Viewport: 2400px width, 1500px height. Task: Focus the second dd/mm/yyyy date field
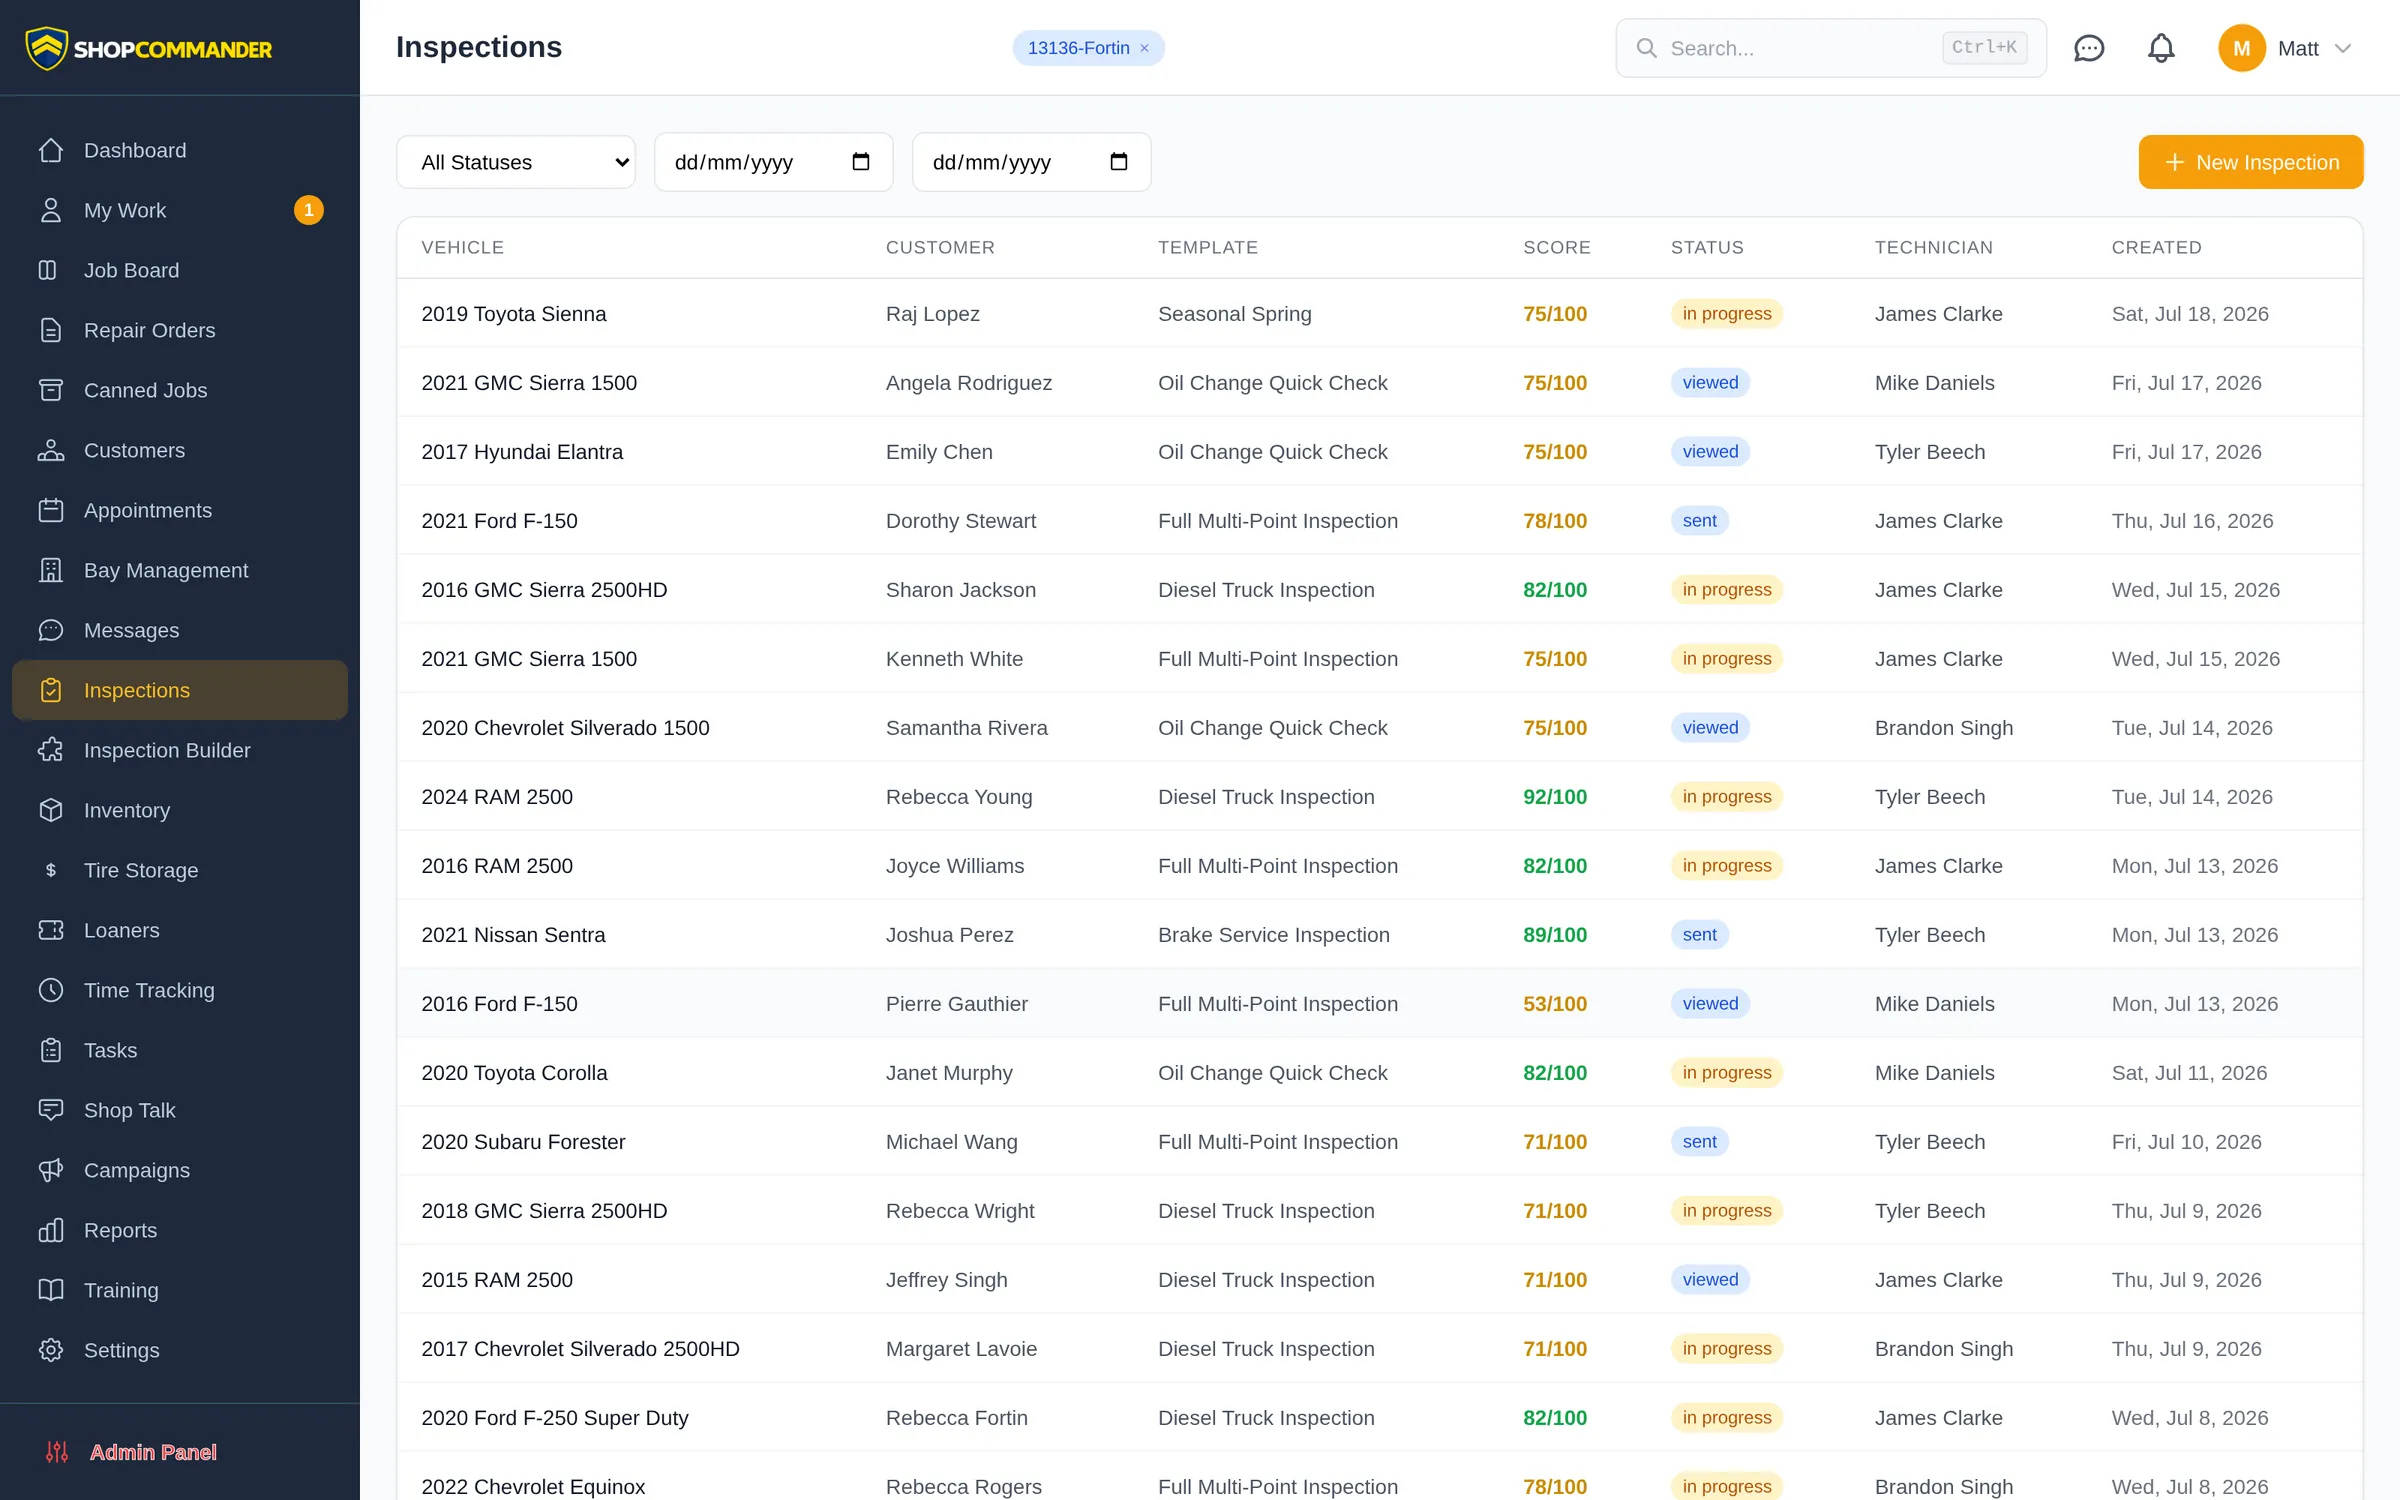tap(1031, 162)
